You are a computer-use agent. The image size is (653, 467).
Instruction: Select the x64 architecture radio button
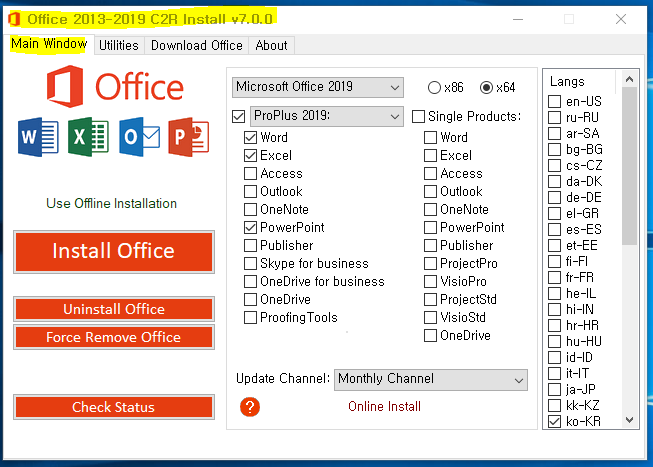coord(486,87)
